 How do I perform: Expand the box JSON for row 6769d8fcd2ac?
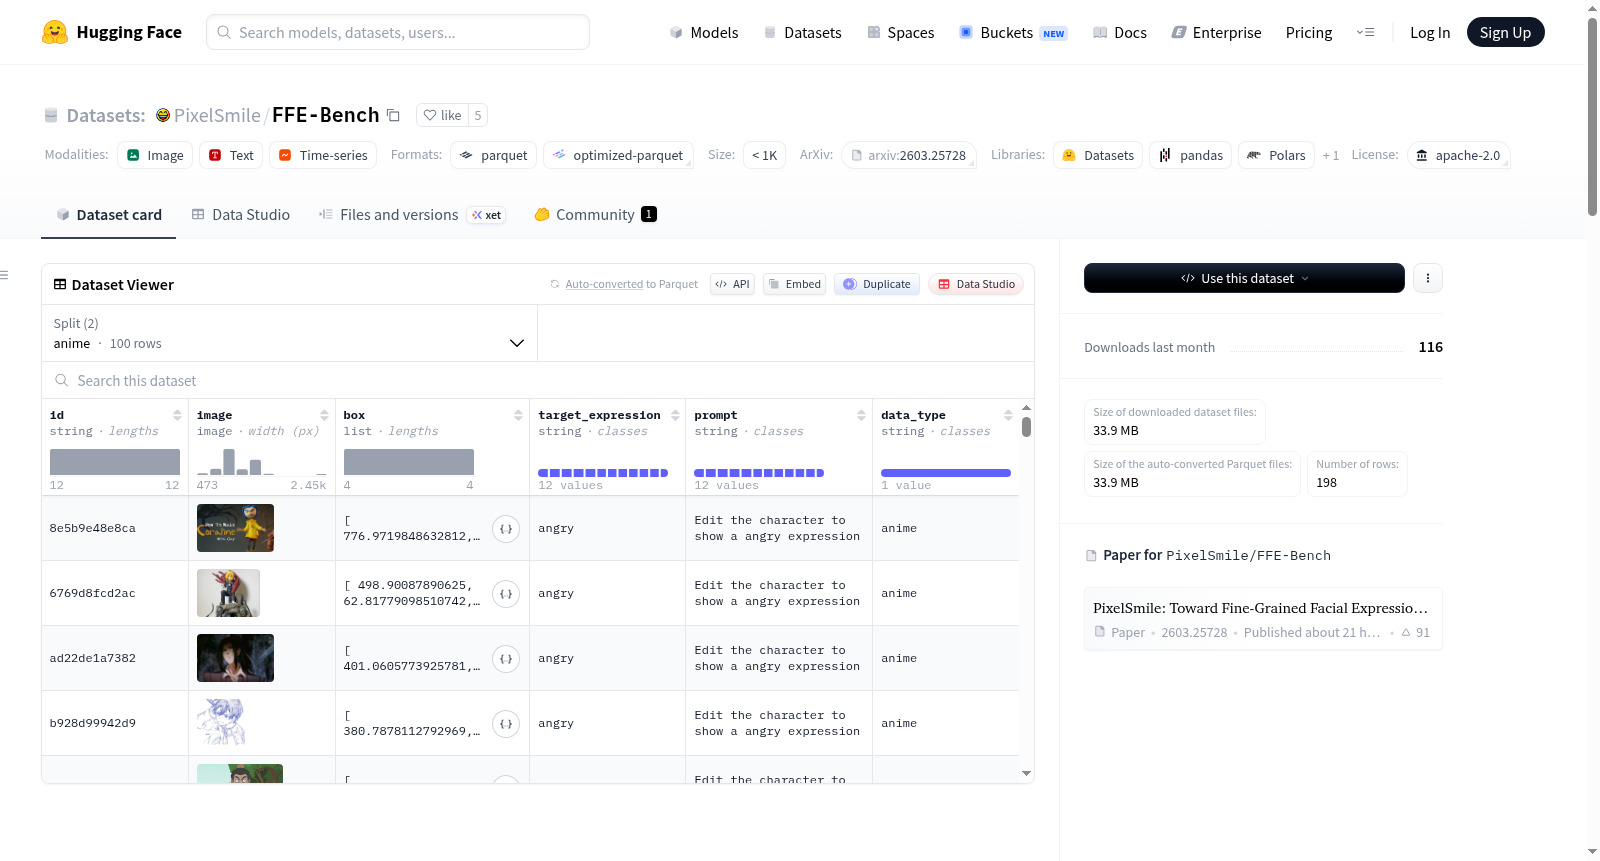tap(506, 593)
